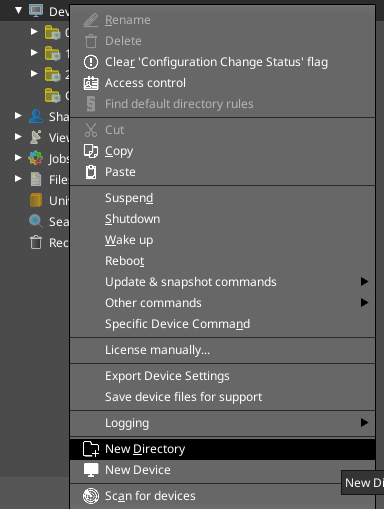Screen dimensions: 384x509
Task: Click the first device folder icon
Action: click(x=52, y=32)
